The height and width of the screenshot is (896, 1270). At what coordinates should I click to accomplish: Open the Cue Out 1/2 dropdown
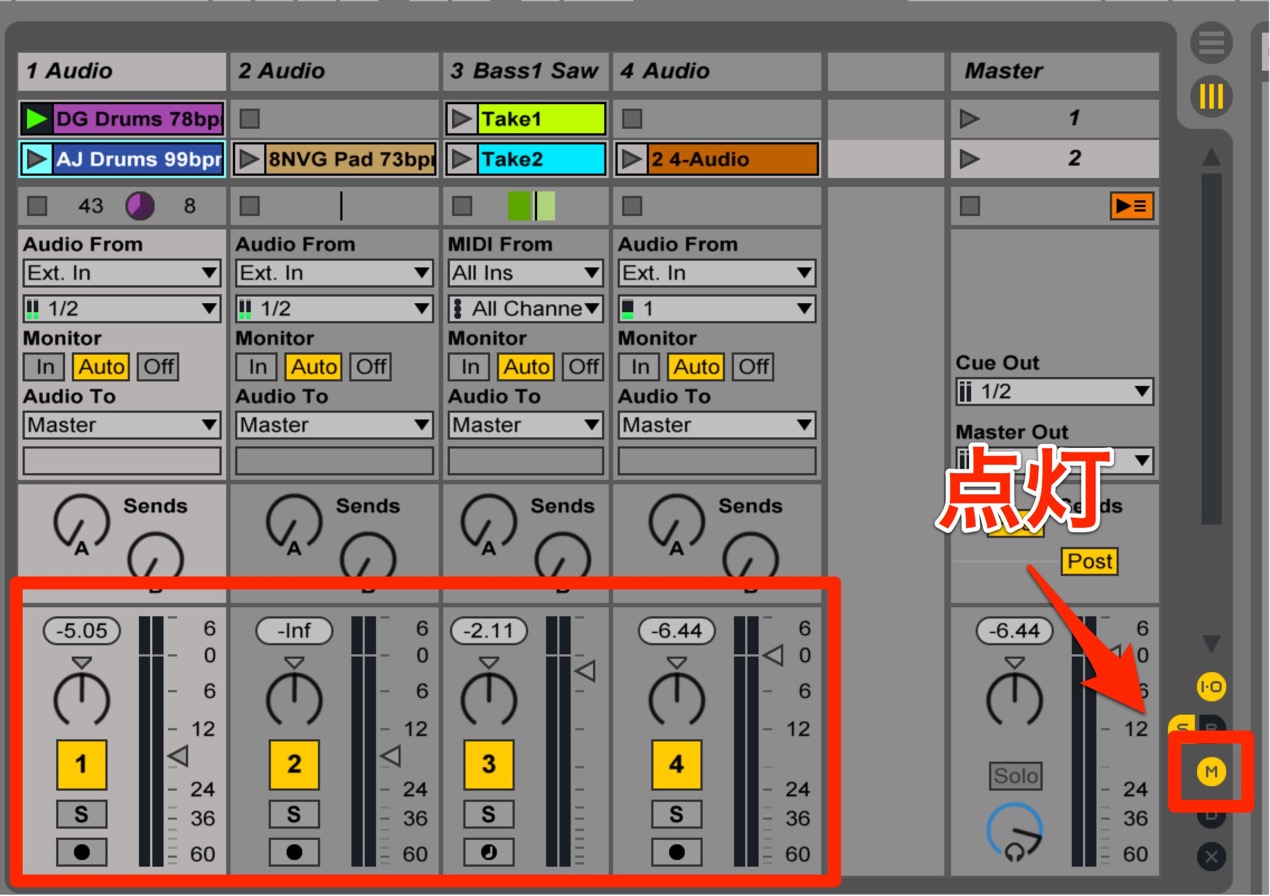tap(1054, 392)
